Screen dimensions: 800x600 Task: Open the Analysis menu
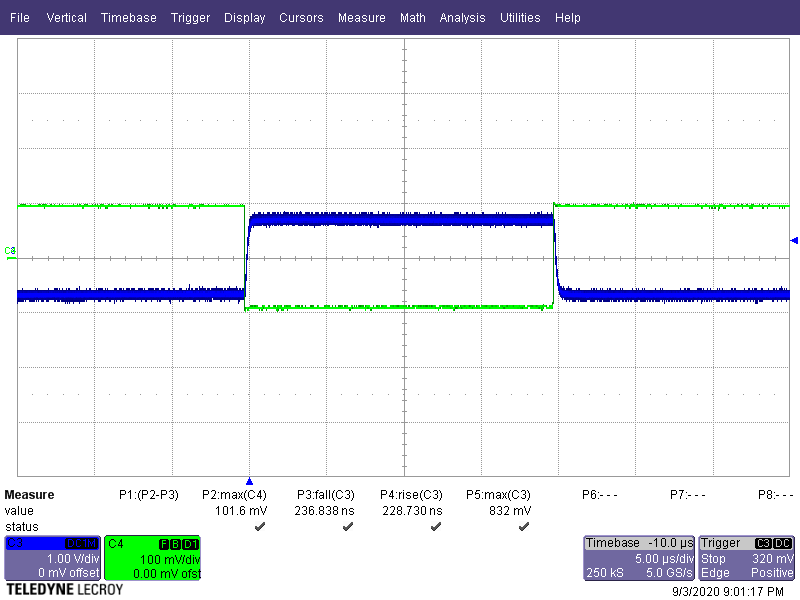[462, 17]
